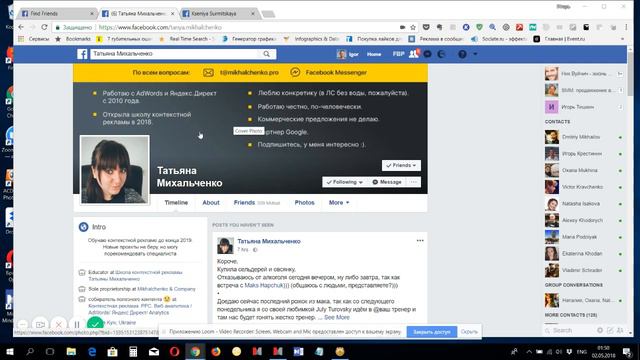
Task: Click the Messenger icon on cover banner
Action: [295, 72]
